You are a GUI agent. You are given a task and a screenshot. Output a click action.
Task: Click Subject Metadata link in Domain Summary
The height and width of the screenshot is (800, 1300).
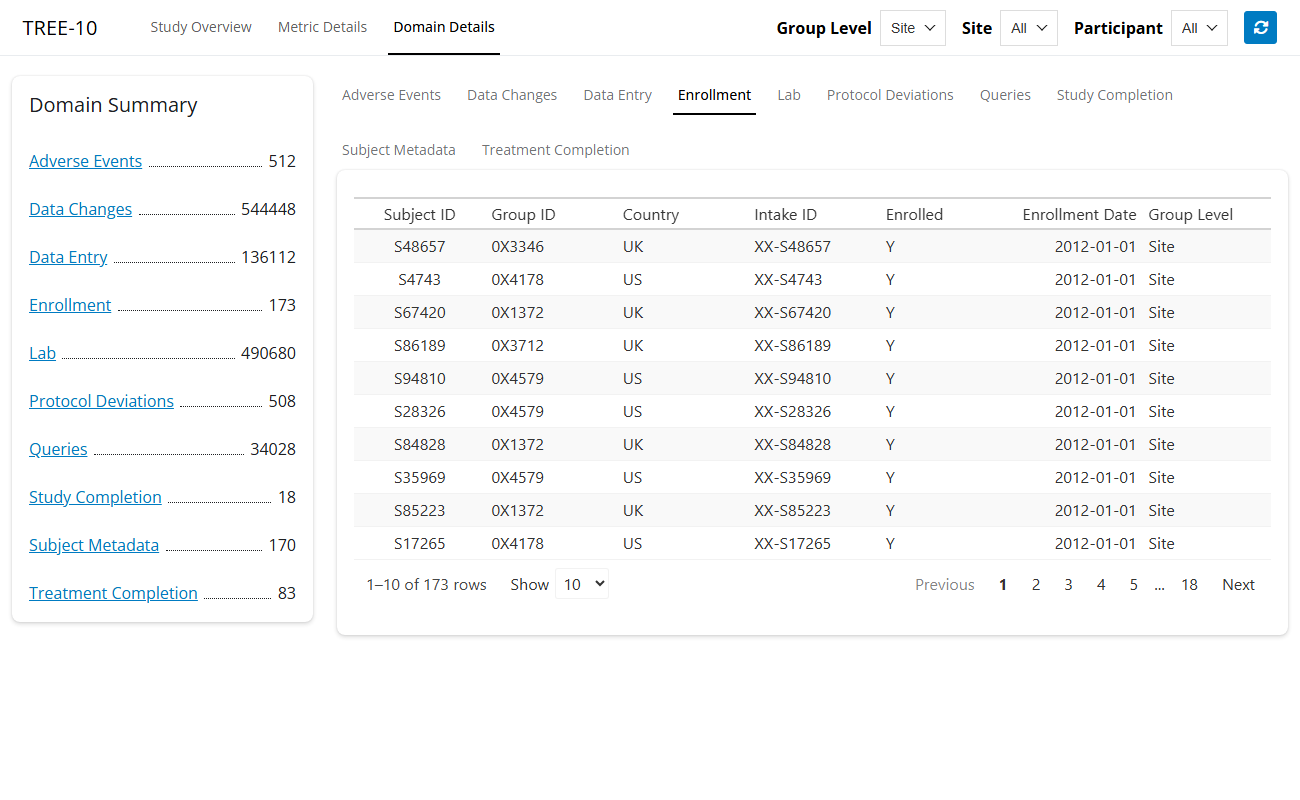[x=94, y=545]
